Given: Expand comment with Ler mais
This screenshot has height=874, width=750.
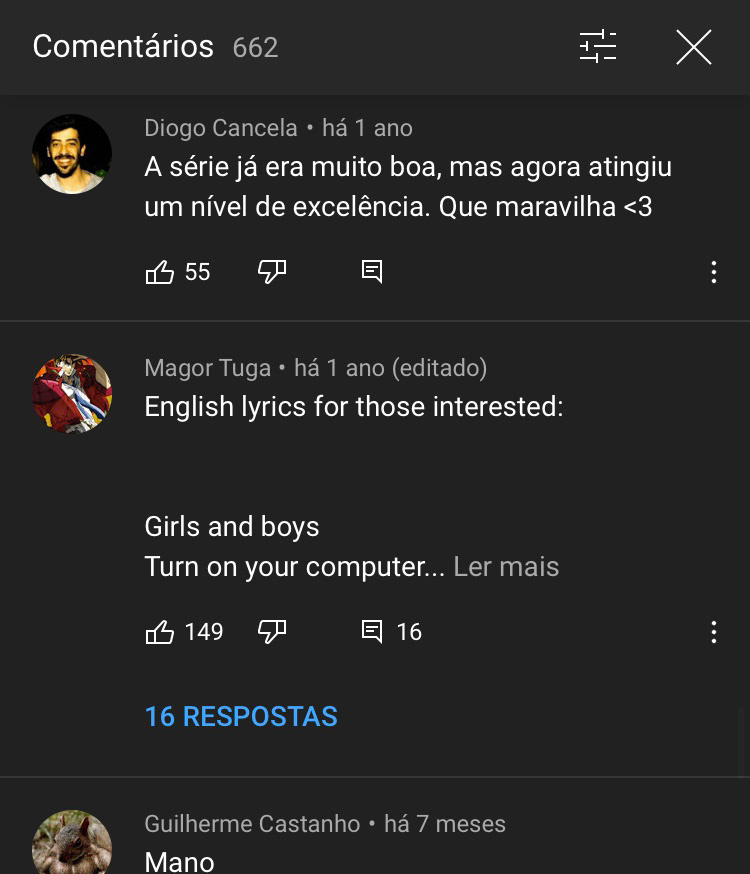Looking at the screenshot, I should click(x=506, y=567).
